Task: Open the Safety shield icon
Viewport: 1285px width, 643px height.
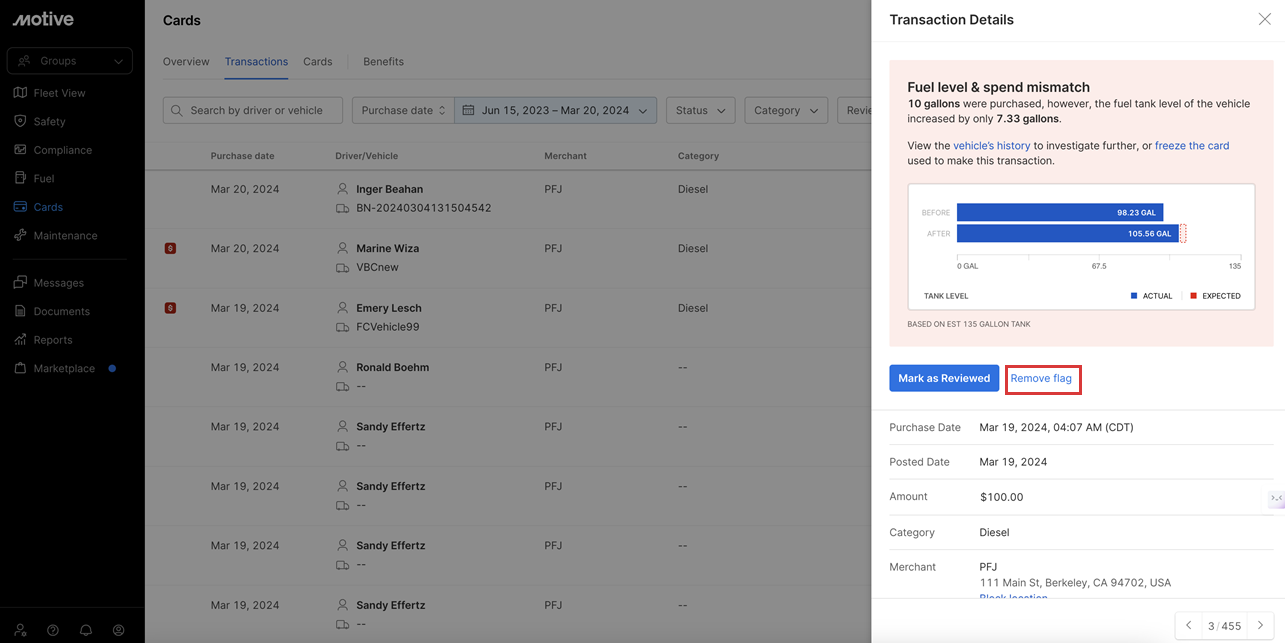Action: [x=20, y=121]
